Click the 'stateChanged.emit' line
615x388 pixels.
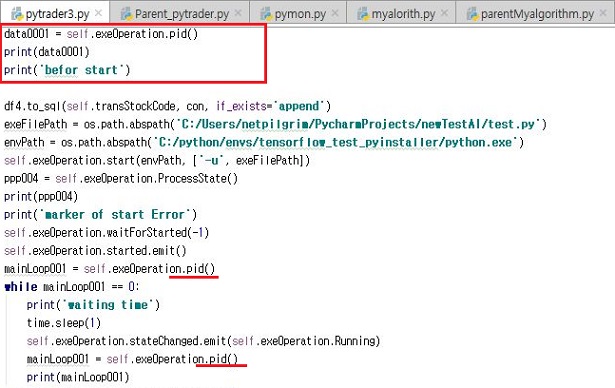pos(203,341)
